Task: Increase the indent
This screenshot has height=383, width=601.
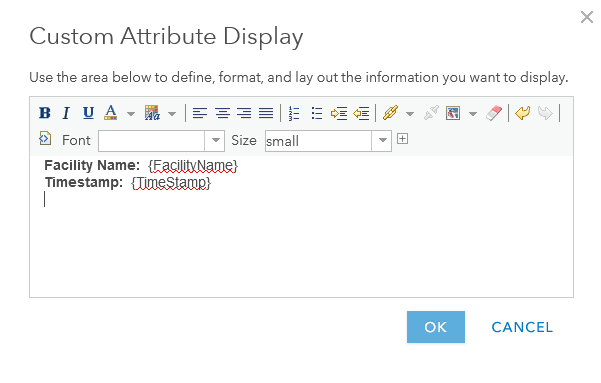Action: coord(339,113)
